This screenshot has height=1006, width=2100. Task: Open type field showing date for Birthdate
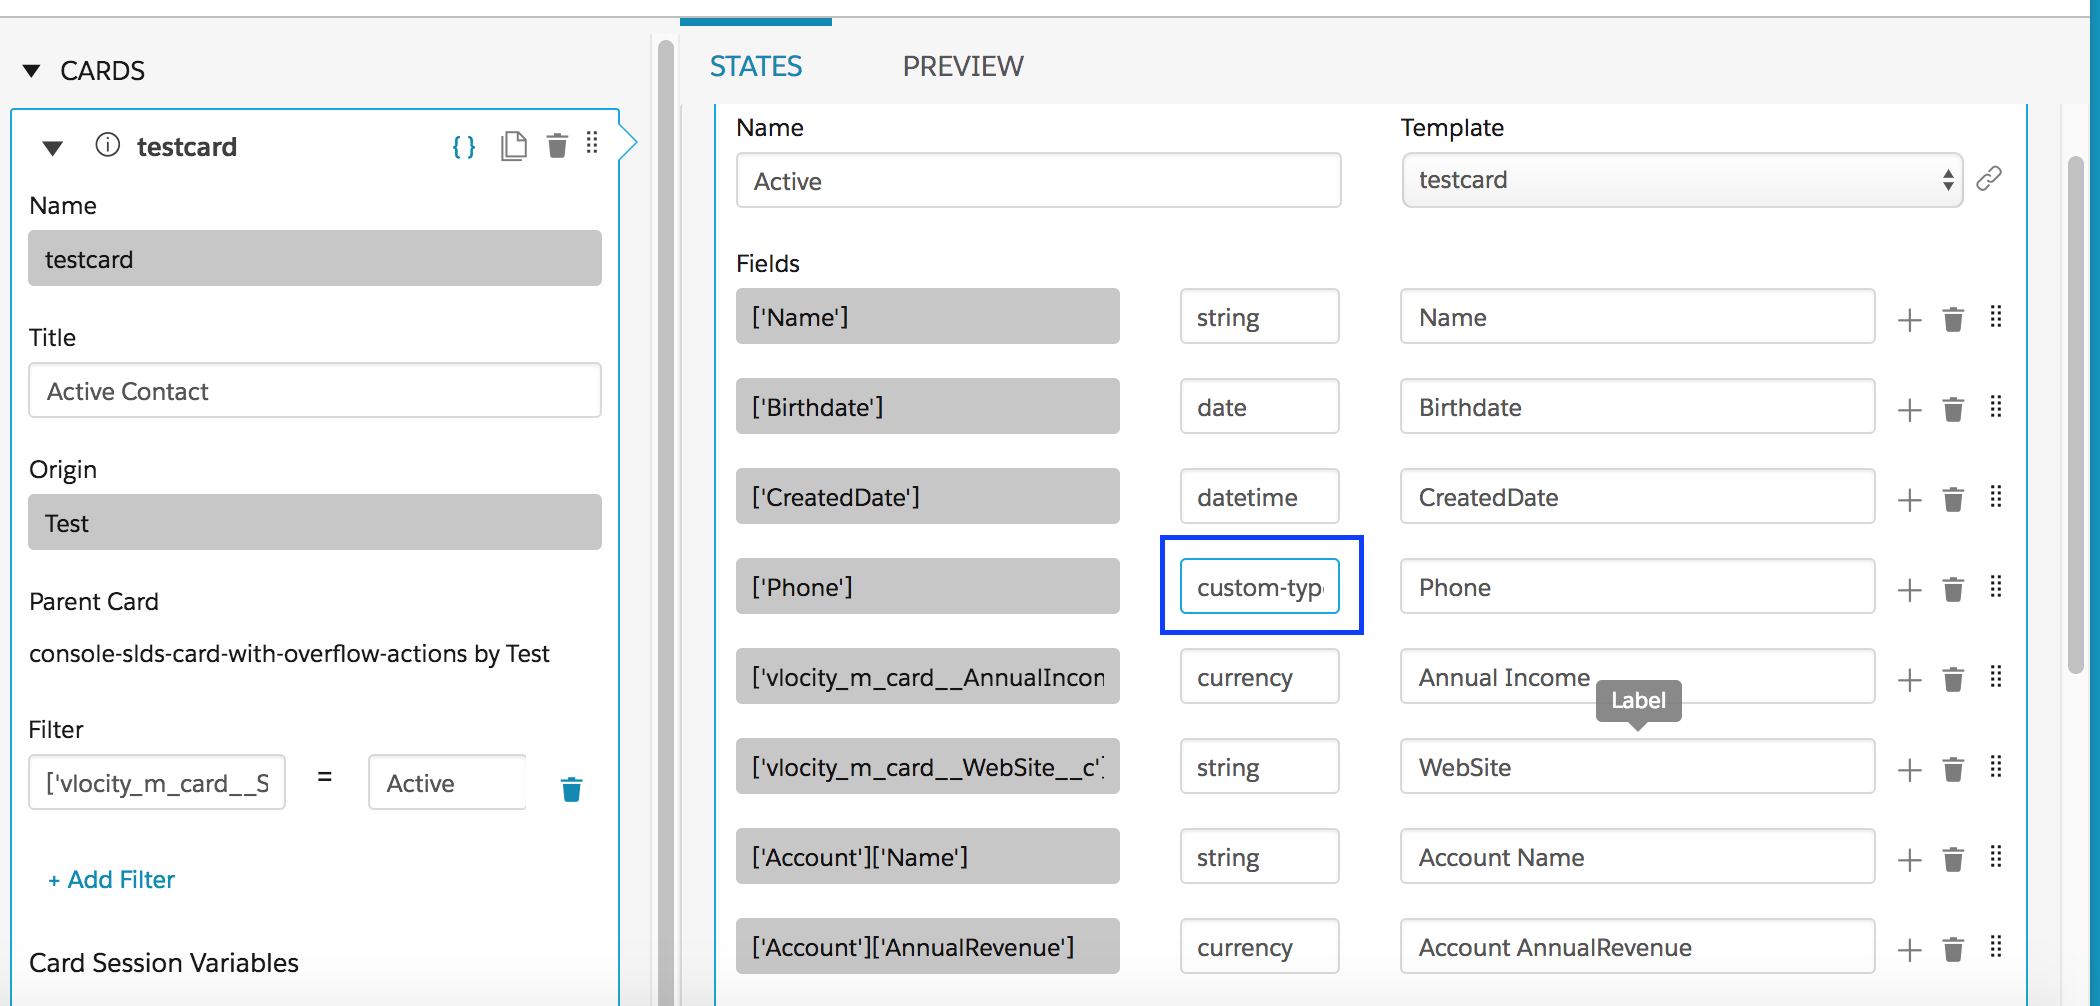[x=1259, y=406]
